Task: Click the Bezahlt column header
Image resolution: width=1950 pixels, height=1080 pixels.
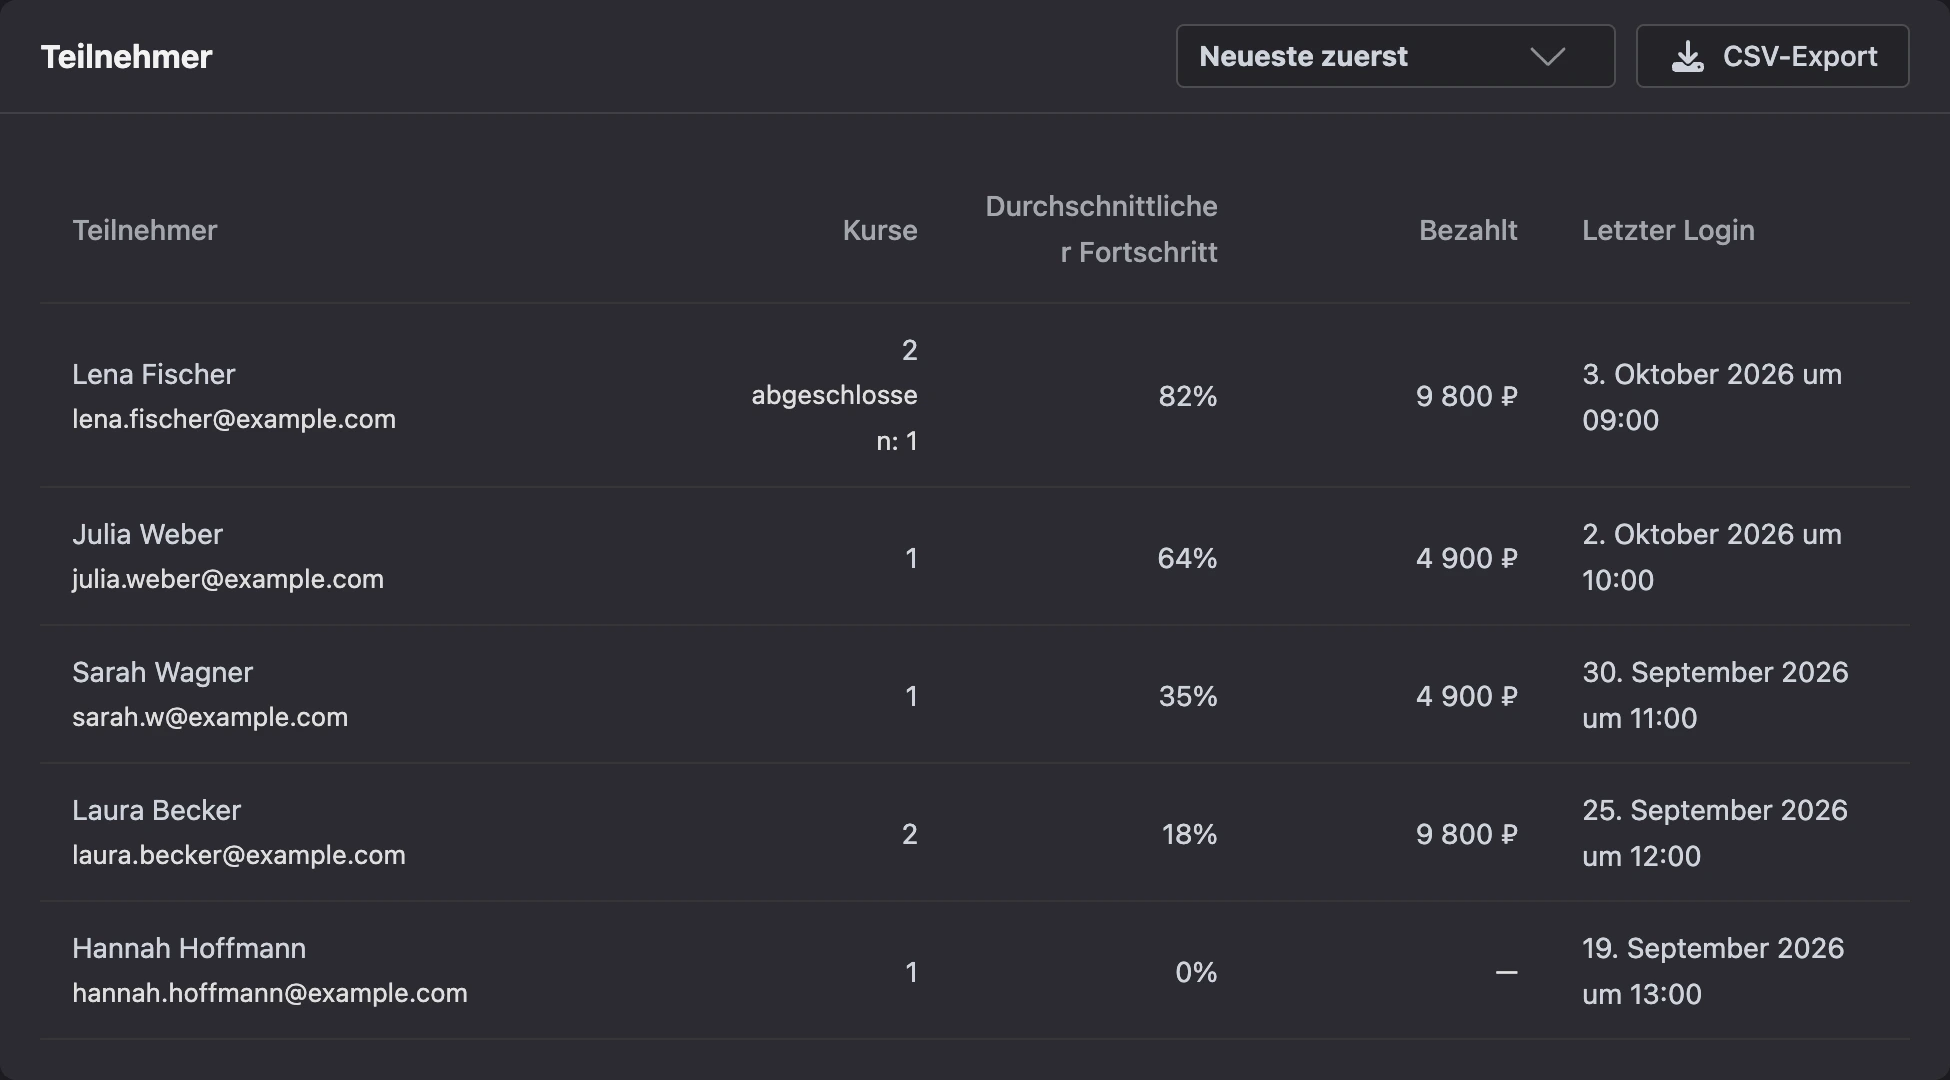Action: (x=1468, y=230)
